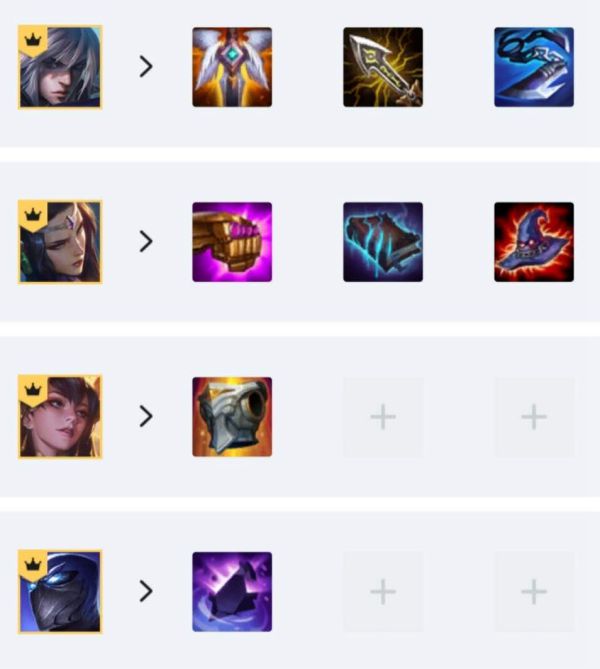This screenshot has height=669, width=600.
Task: Add second item for masked champion
Action: 383,592
